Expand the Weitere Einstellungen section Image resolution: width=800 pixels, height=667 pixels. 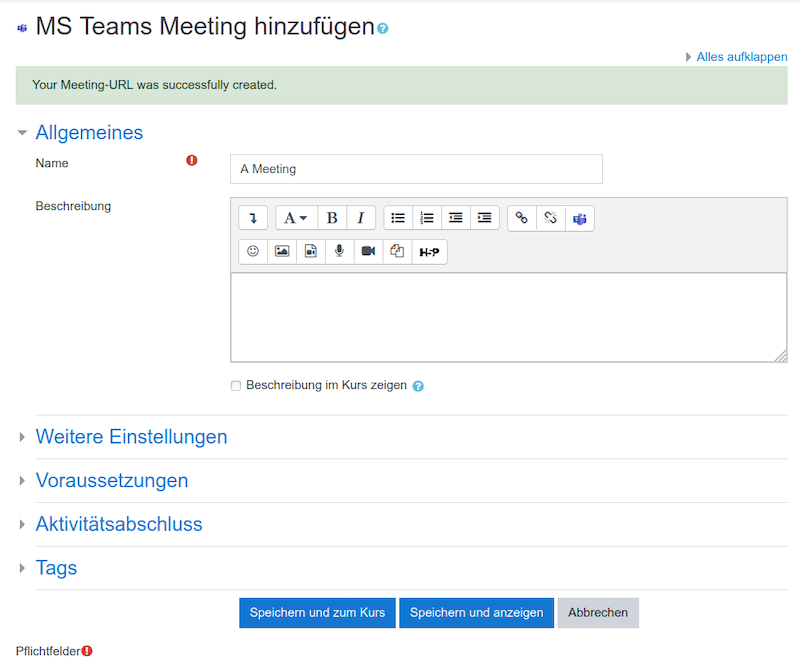click(131, 437)
